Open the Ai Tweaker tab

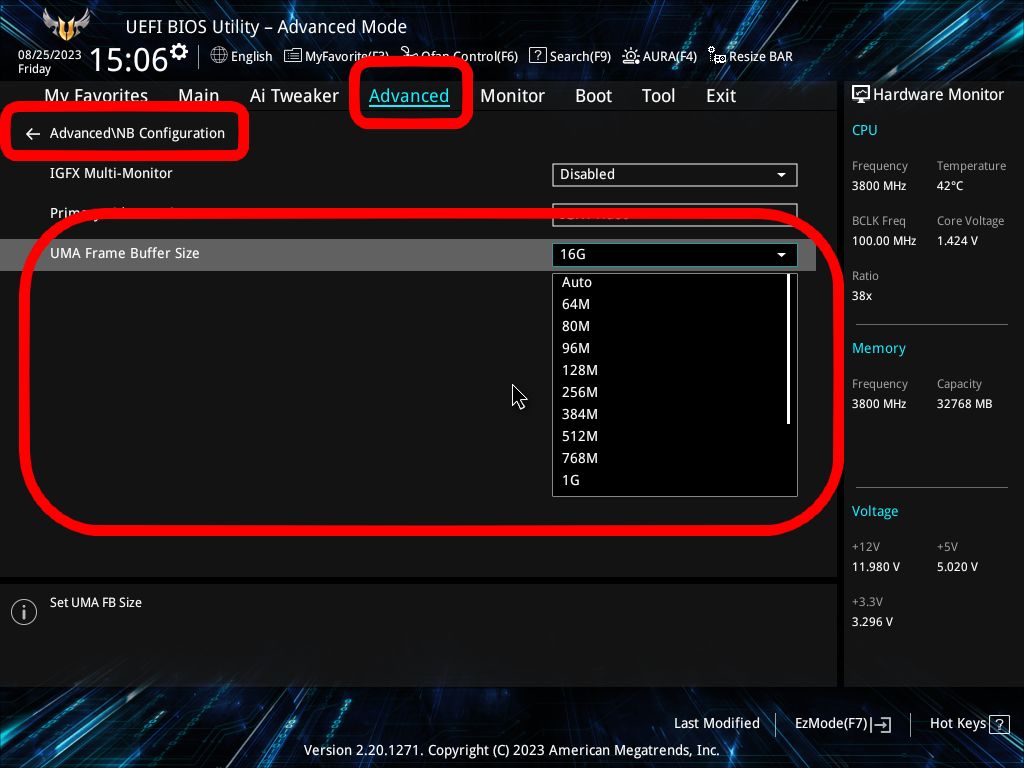[294, 96]
